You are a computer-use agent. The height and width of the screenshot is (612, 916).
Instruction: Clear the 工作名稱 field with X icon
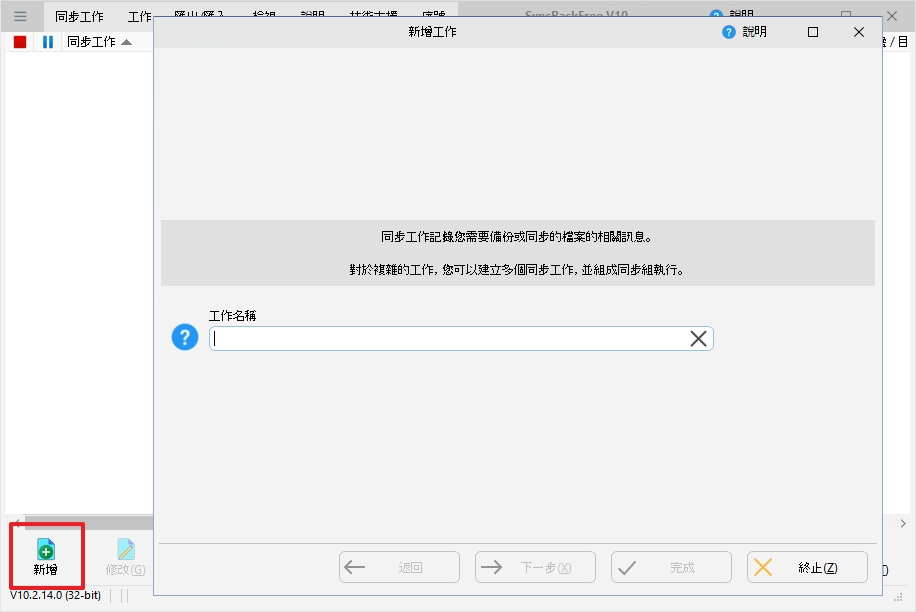(x=698, y=339)
